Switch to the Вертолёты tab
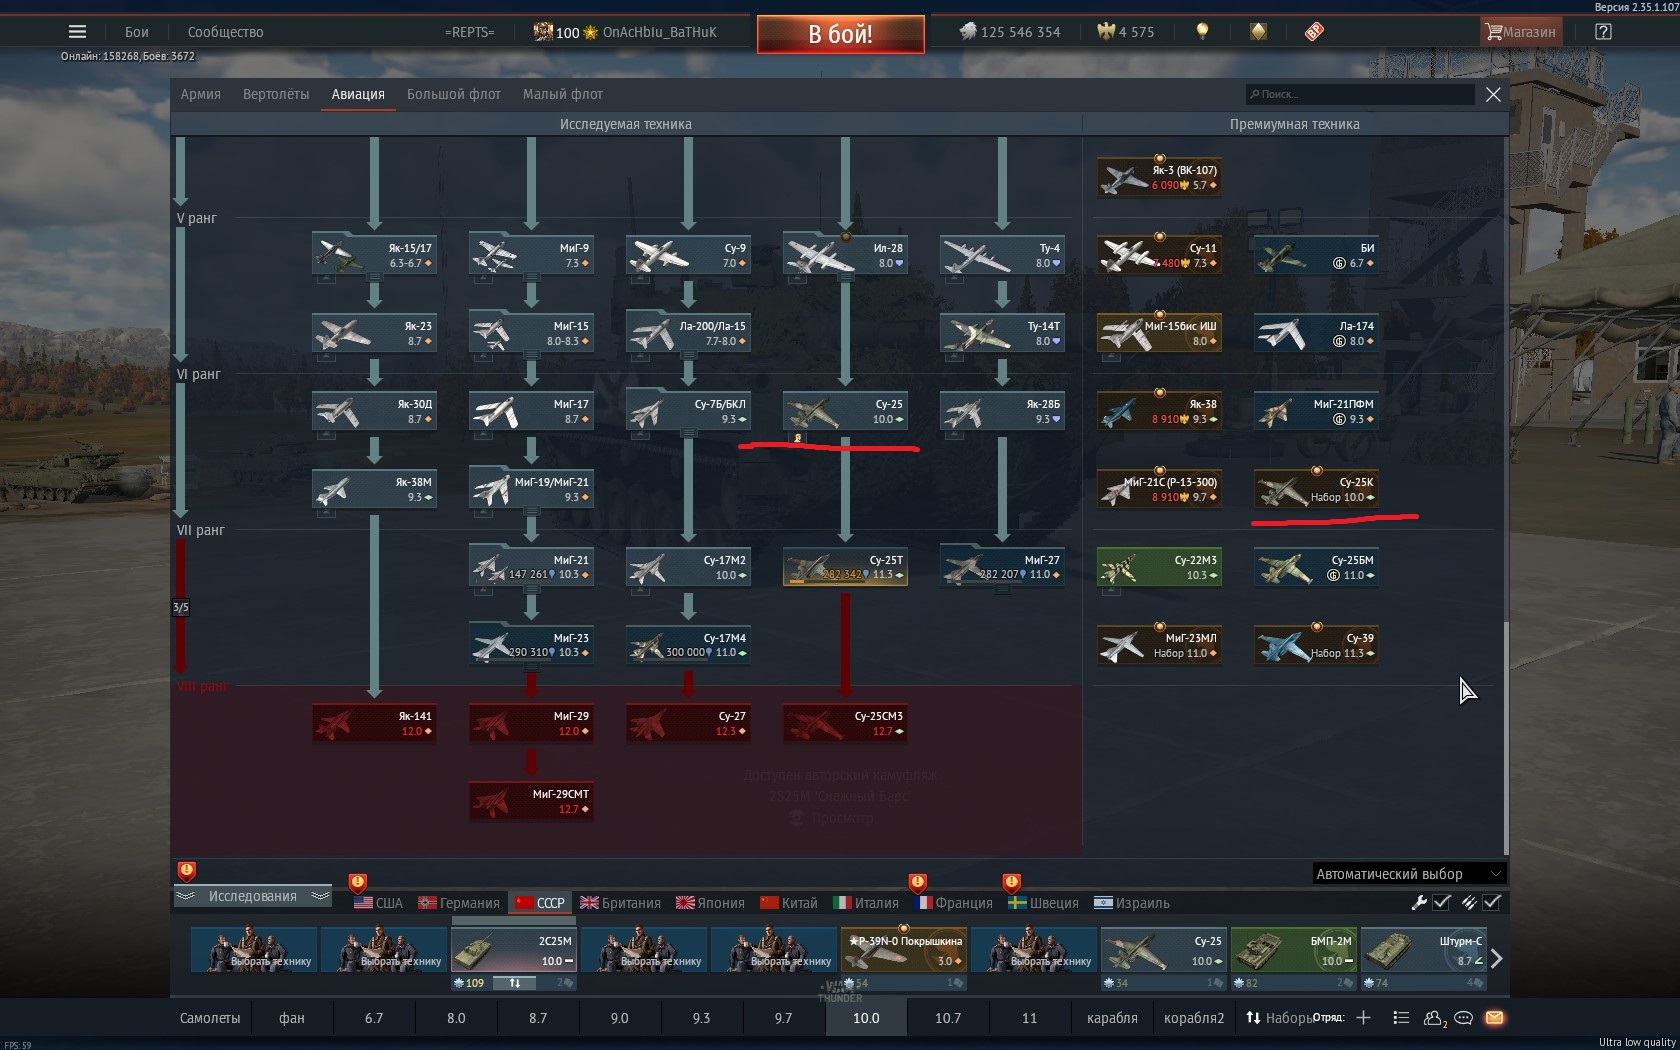Screen dimensions: 1680x1050 (x=276, y=94)
